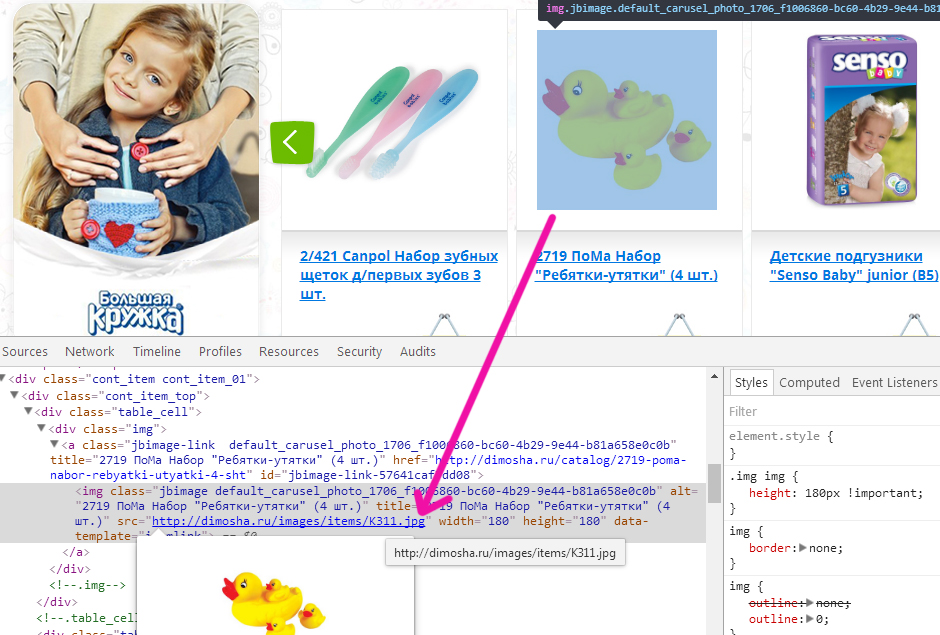The image size is (940, 635).
Task: Click the Elements panel scrollbar thumb
Action: click(x=714, y=483)
